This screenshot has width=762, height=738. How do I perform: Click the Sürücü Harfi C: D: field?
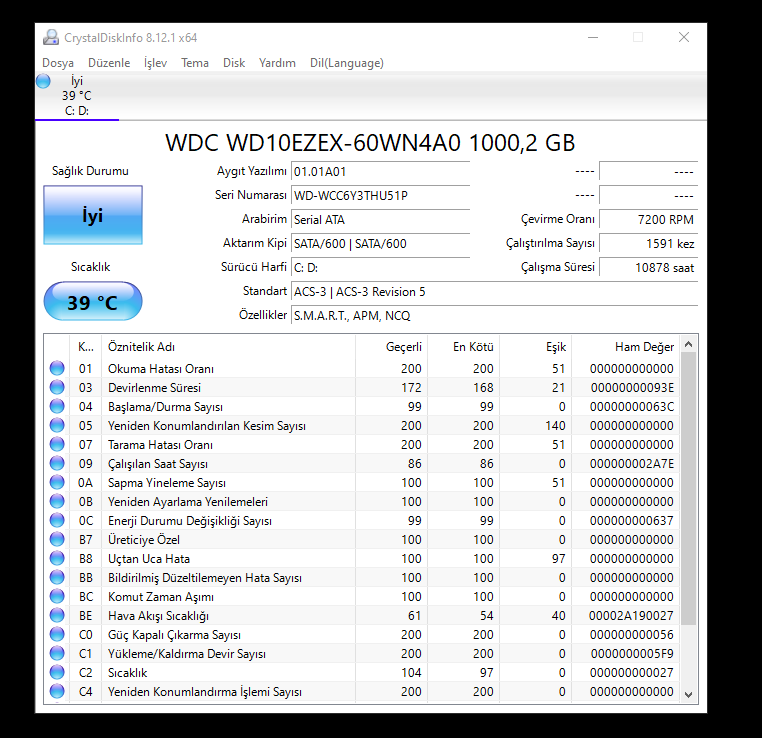tap(381, 268)
